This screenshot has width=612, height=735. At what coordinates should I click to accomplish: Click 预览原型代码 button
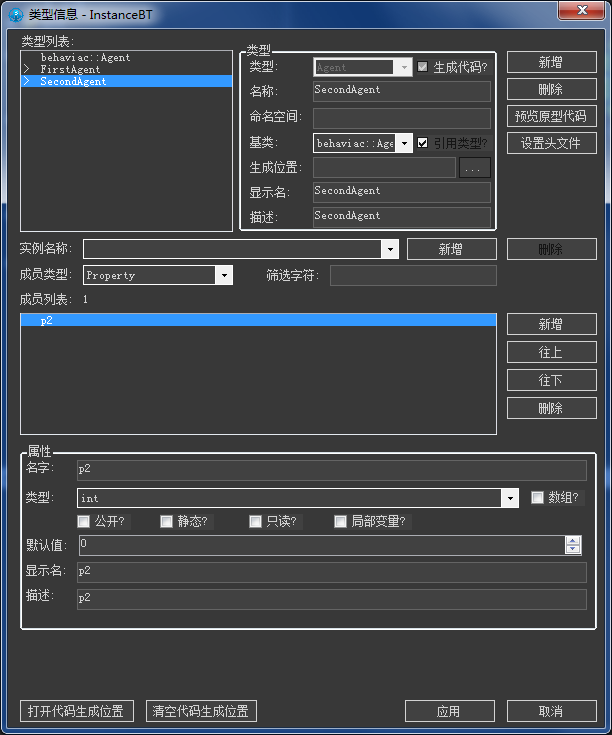(x=551, y=116)
